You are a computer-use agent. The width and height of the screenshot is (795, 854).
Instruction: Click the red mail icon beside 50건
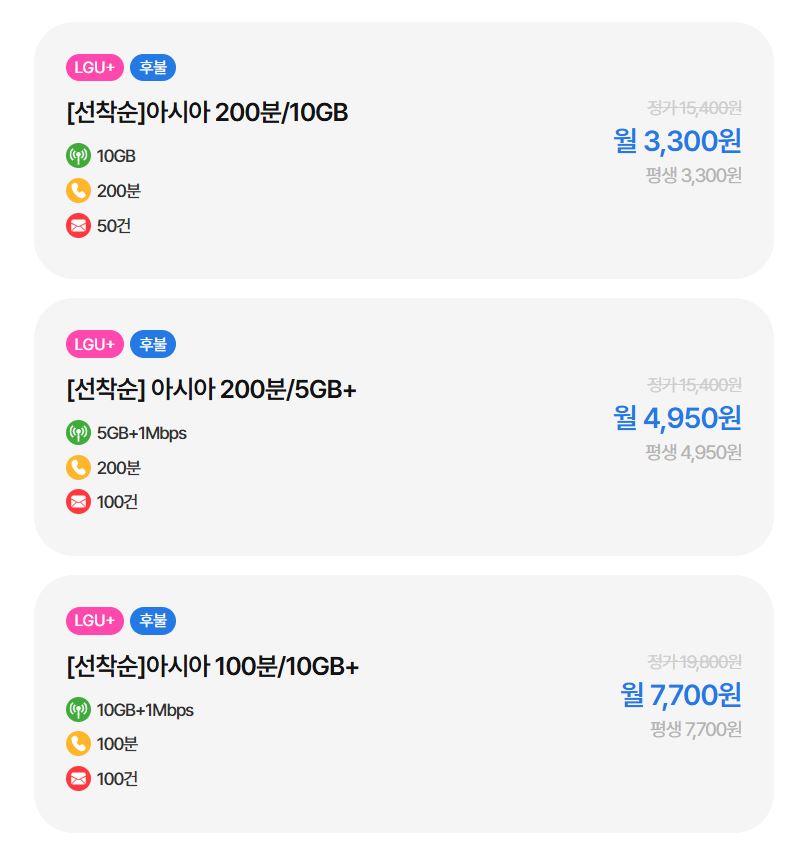point(78,225)
